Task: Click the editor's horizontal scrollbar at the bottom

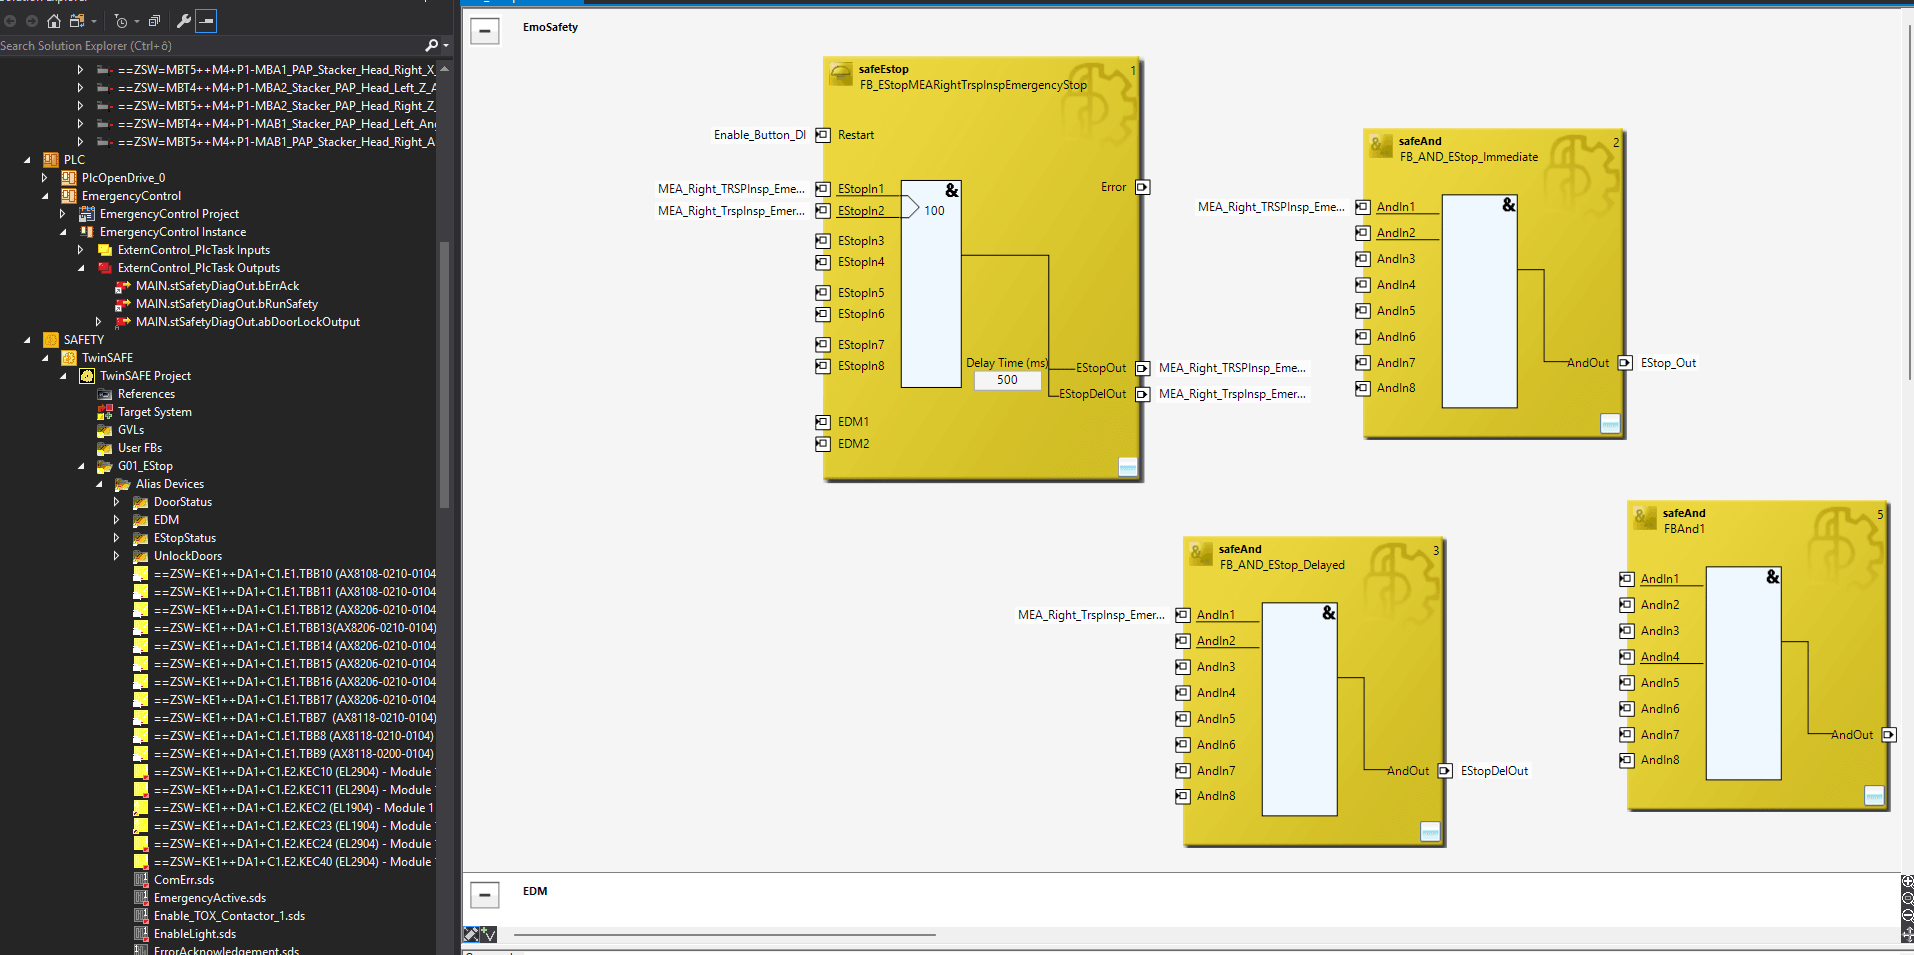Action: tap(724, 935)
